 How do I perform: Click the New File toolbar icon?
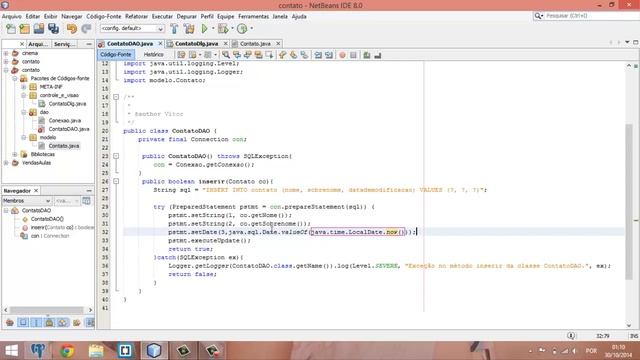pyautogui.click(x=11, y=29)
